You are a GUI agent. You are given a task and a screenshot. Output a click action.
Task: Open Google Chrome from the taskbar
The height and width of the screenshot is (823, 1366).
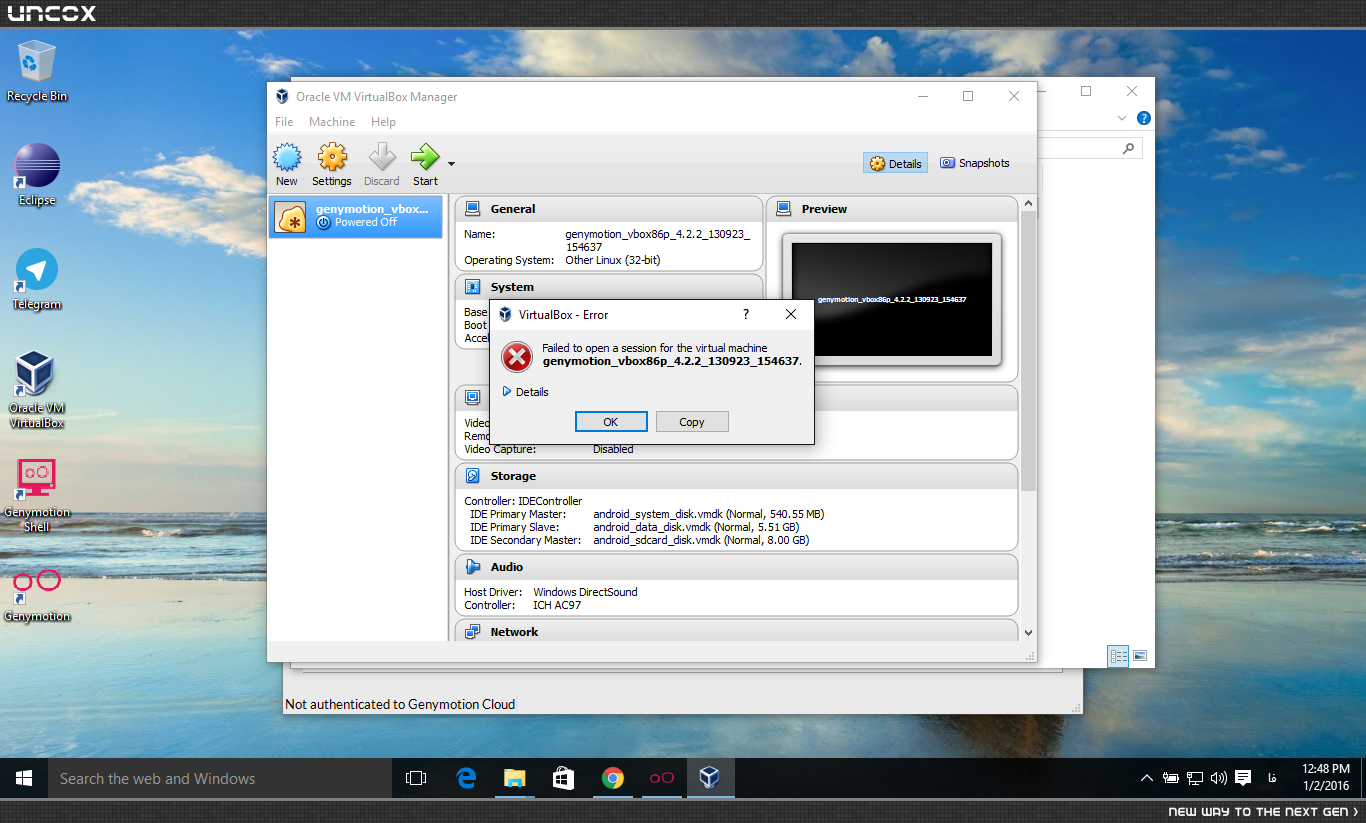click(x=612, y=778)
